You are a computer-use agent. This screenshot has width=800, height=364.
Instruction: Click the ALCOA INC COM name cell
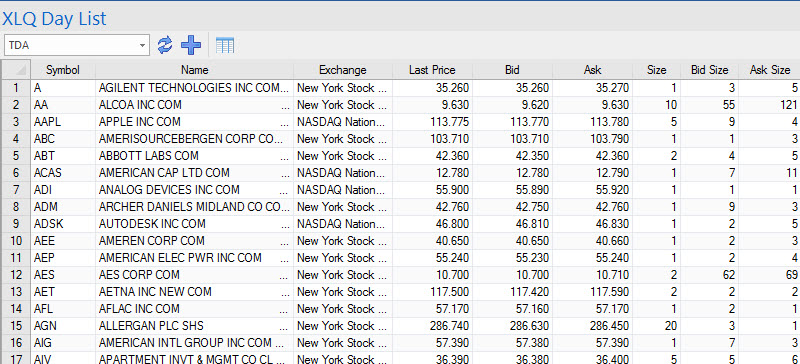pos(194,105)
